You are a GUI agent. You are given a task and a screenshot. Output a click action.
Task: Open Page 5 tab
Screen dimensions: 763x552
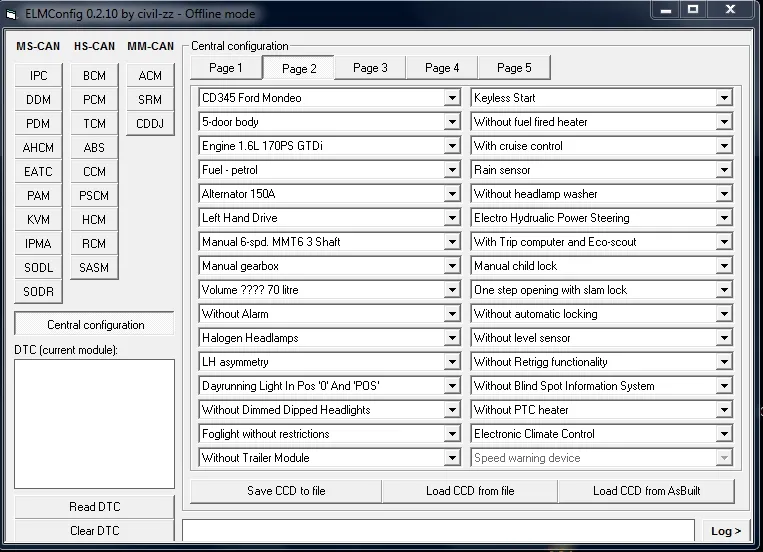tap(514, 68)
